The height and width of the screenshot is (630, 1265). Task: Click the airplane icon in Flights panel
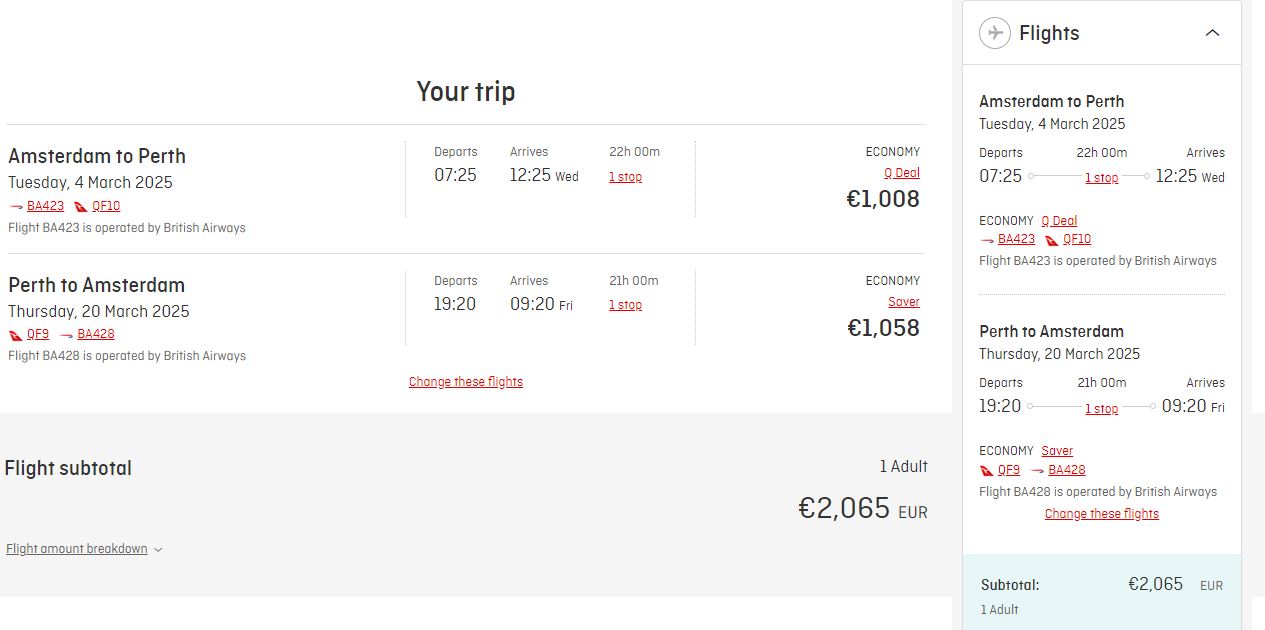(995, 33)
